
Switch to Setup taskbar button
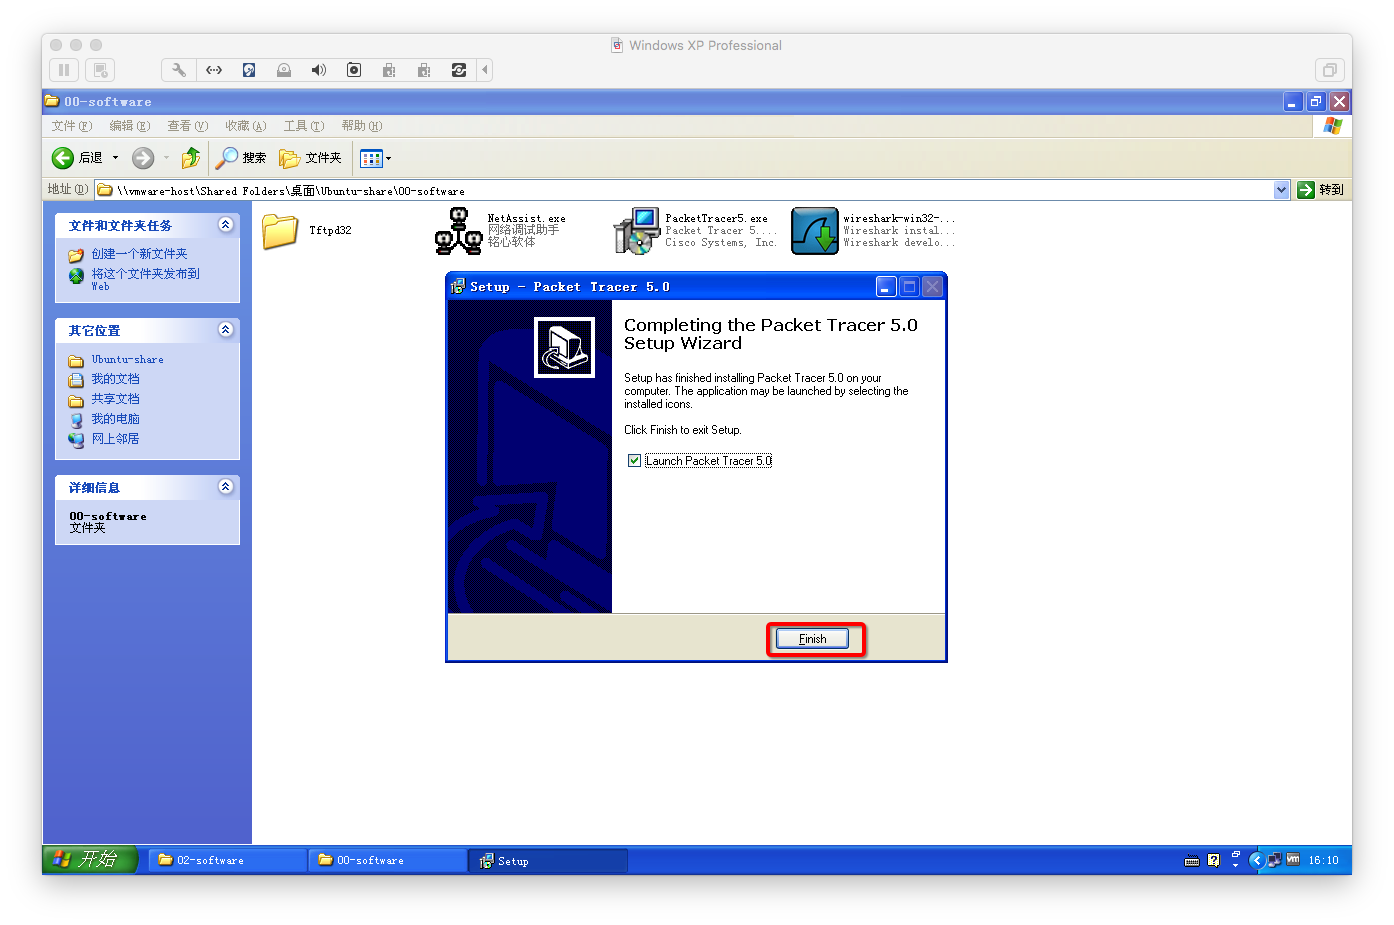pos(548,860)
